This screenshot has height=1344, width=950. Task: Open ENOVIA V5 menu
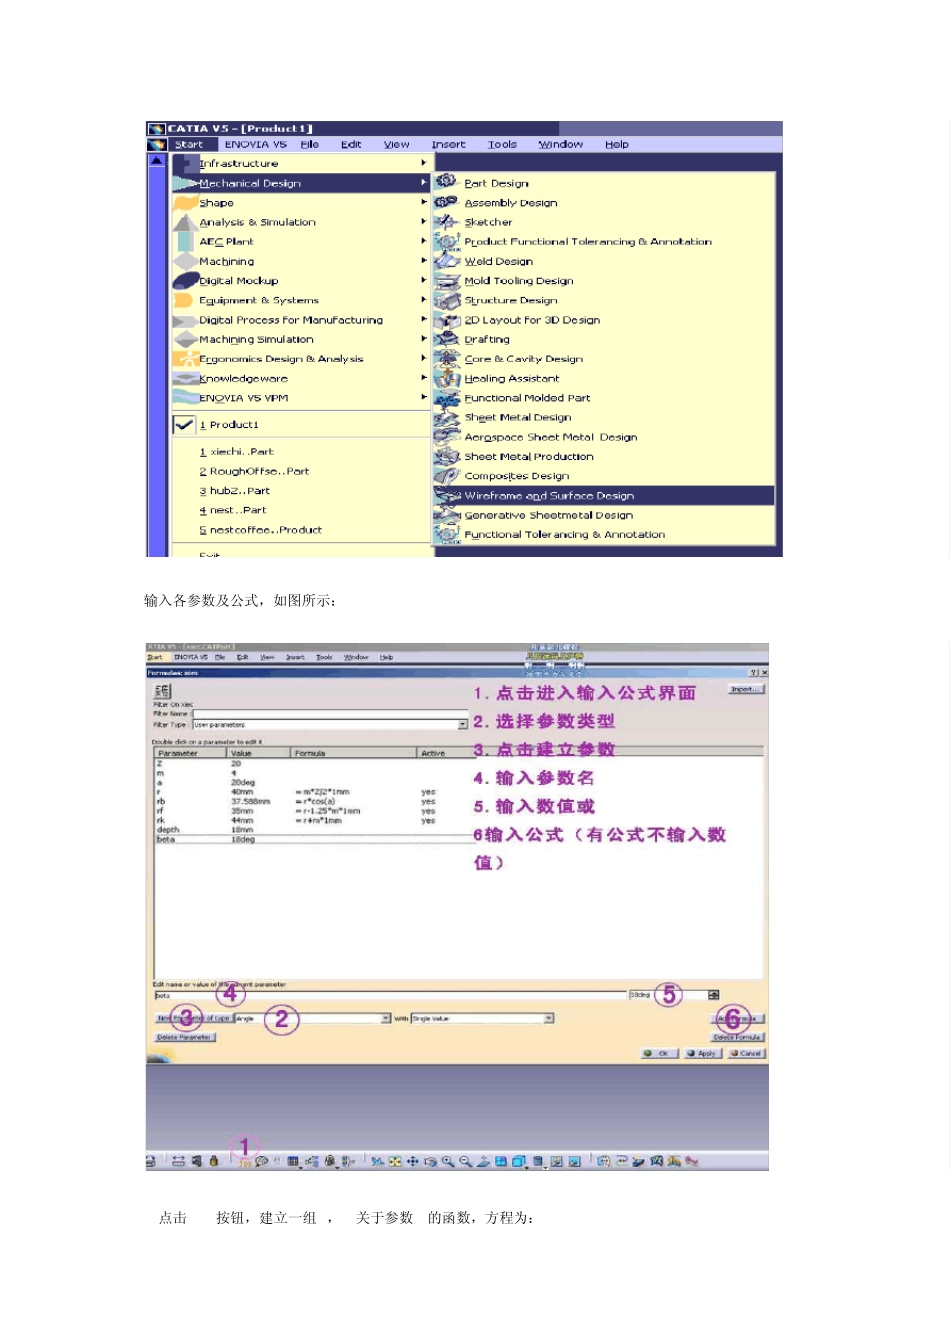[x=255, y=144]
